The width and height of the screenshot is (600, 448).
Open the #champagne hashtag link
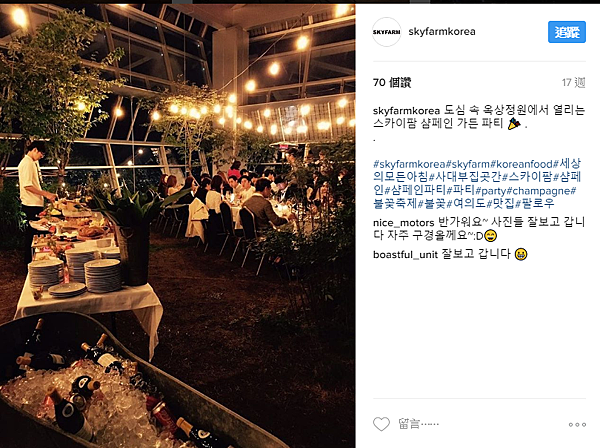[x=539, y=191]
